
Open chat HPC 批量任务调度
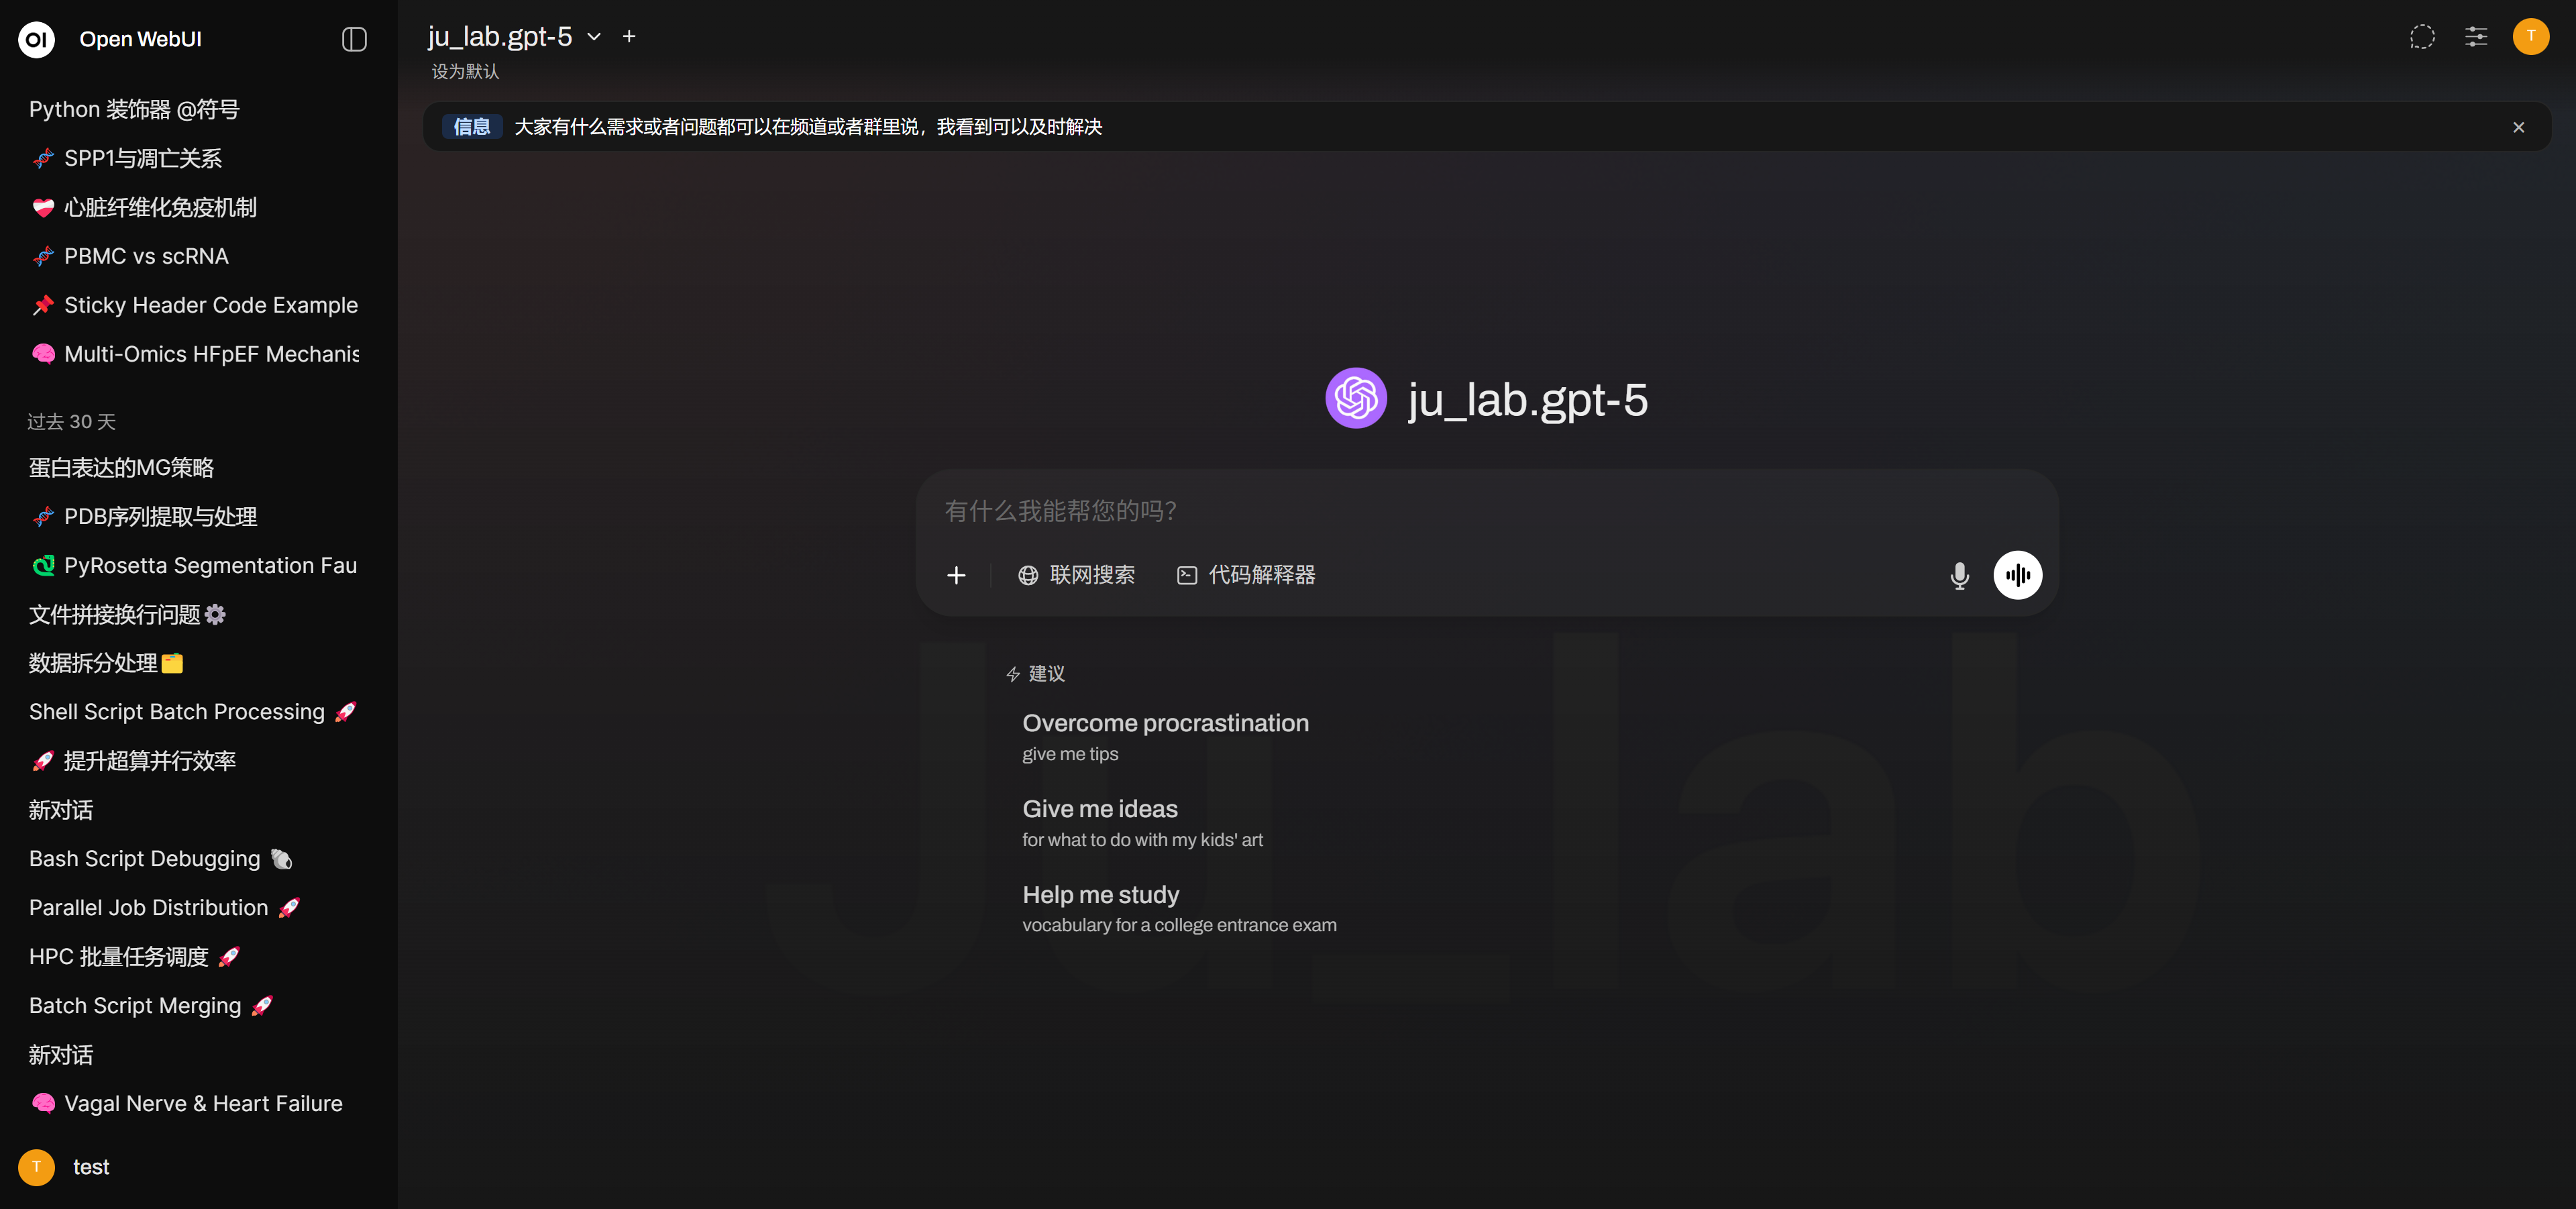click(195, 957)
